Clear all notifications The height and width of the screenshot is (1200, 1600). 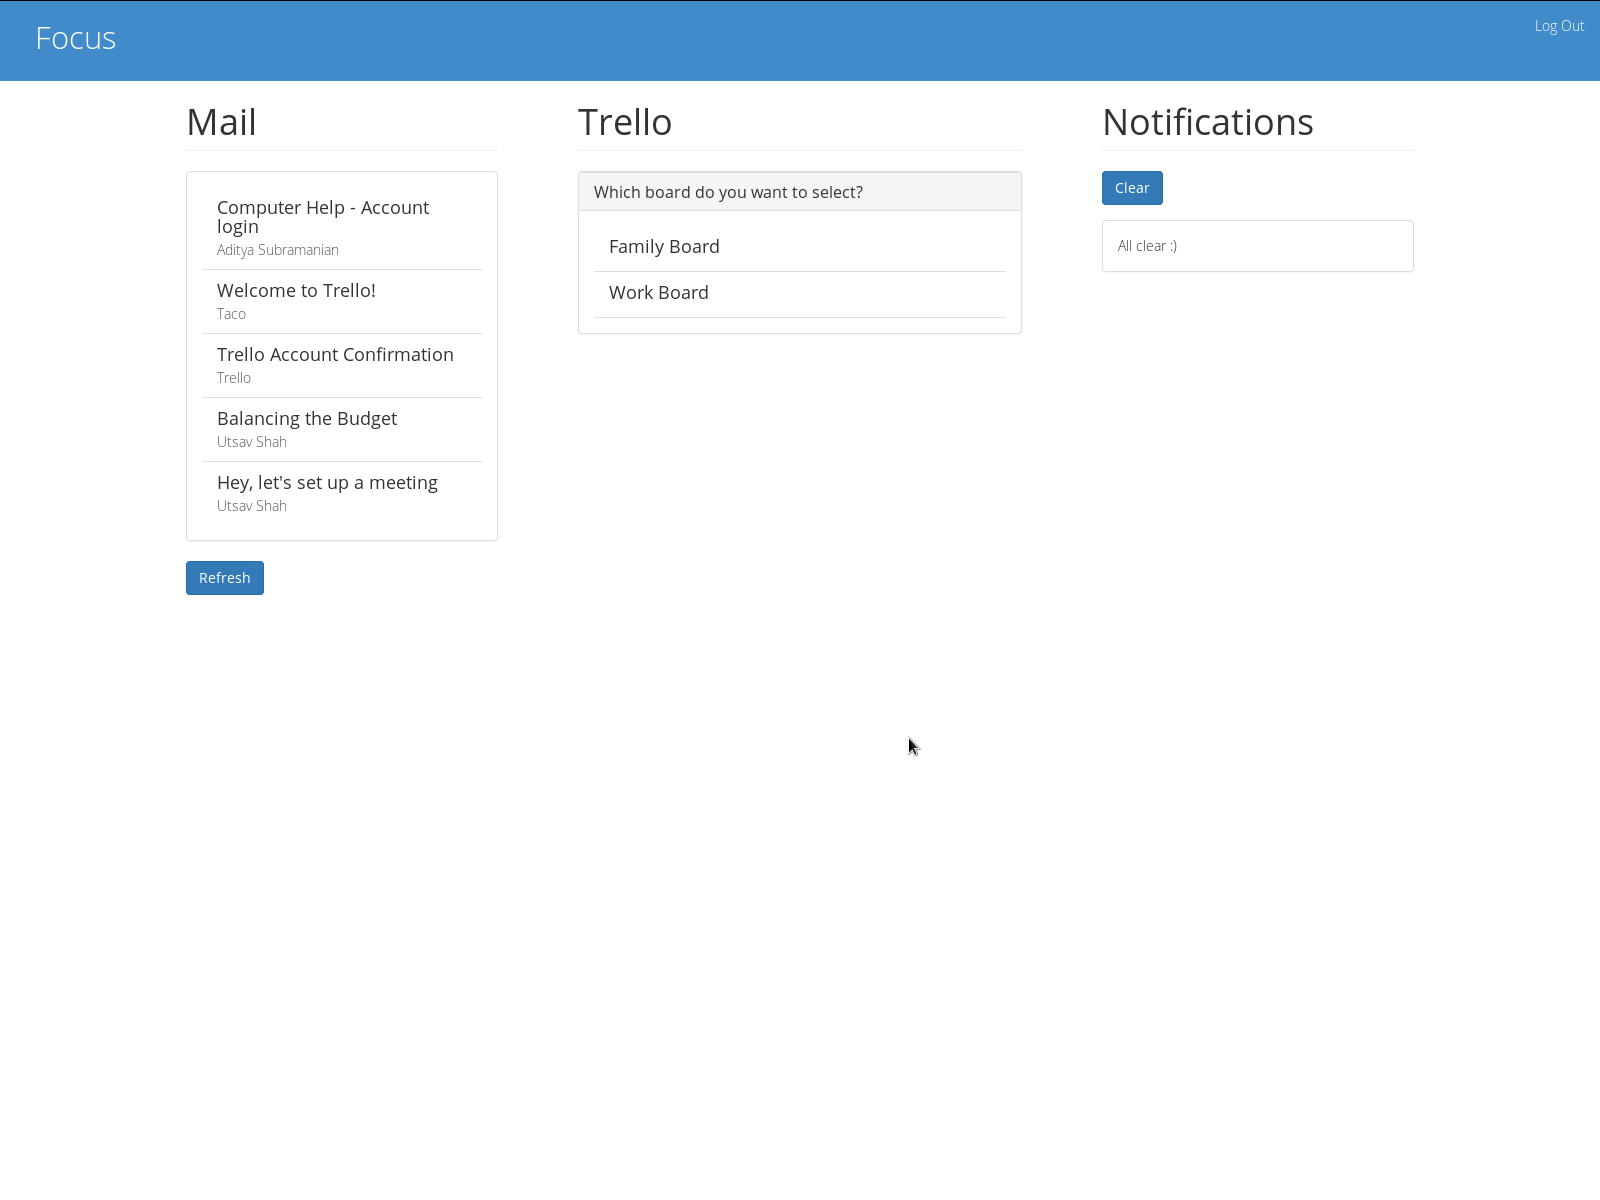pos(1132,188)
